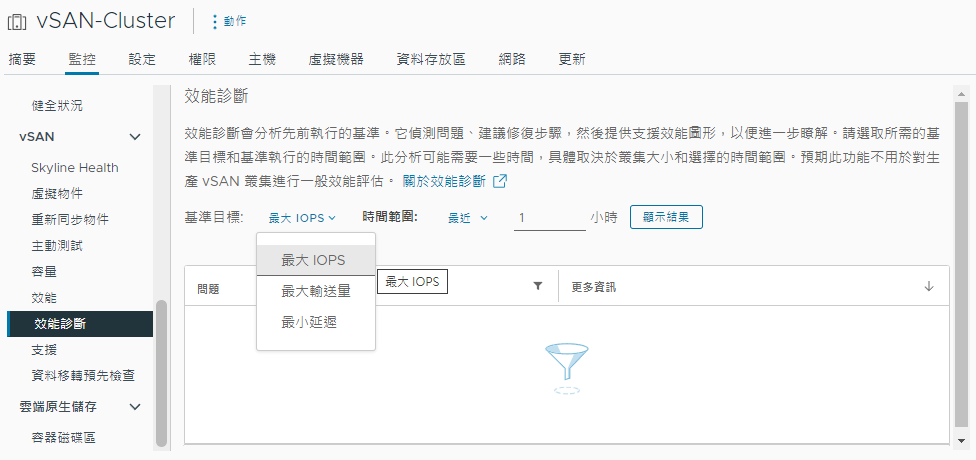Choose 最大輸送量 from the dropdown list
This screenshot has height=460, width=976.
pyautogui.click(x=316, y=291)
